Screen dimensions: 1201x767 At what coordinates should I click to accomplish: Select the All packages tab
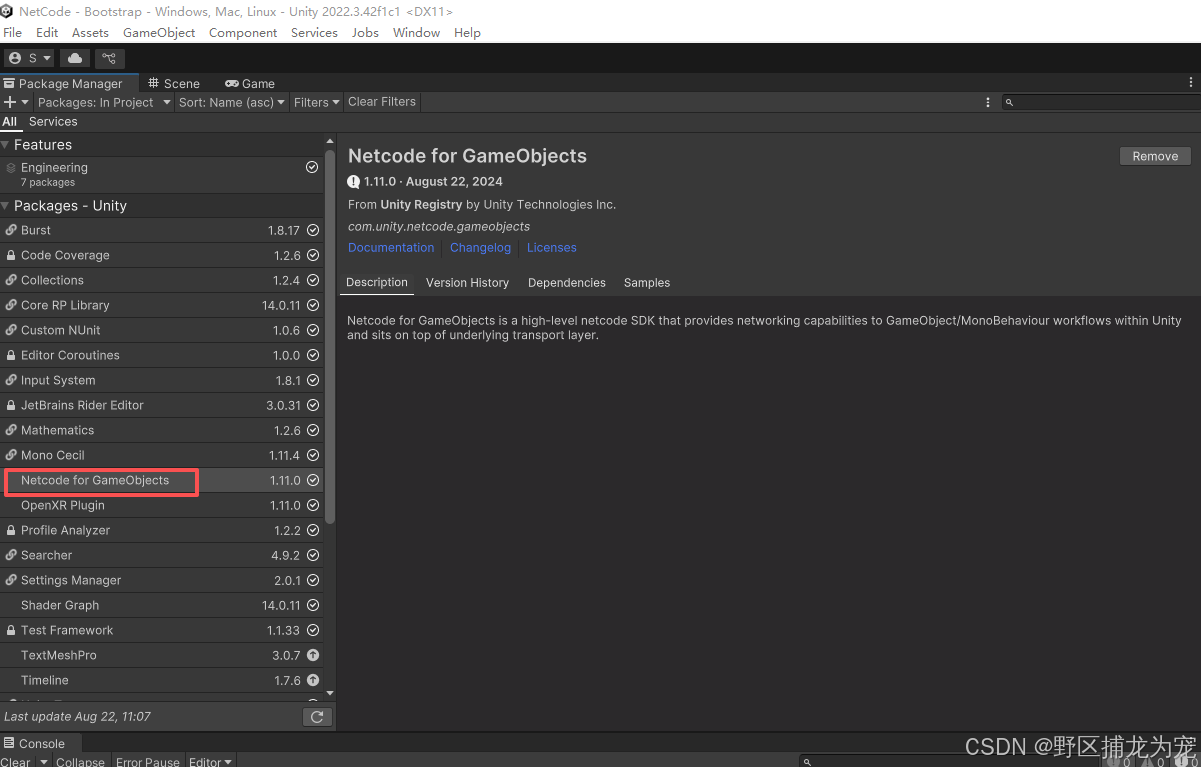point(10,122)
